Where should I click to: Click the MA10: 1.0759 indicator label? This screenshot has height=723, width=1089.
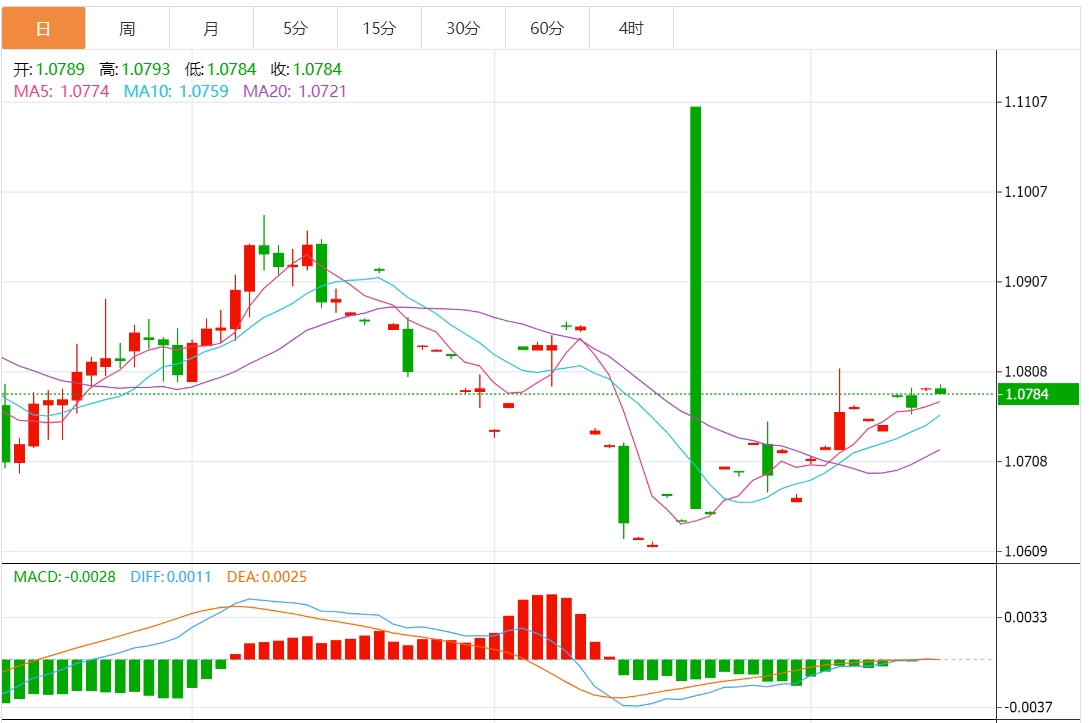point(176,91)
